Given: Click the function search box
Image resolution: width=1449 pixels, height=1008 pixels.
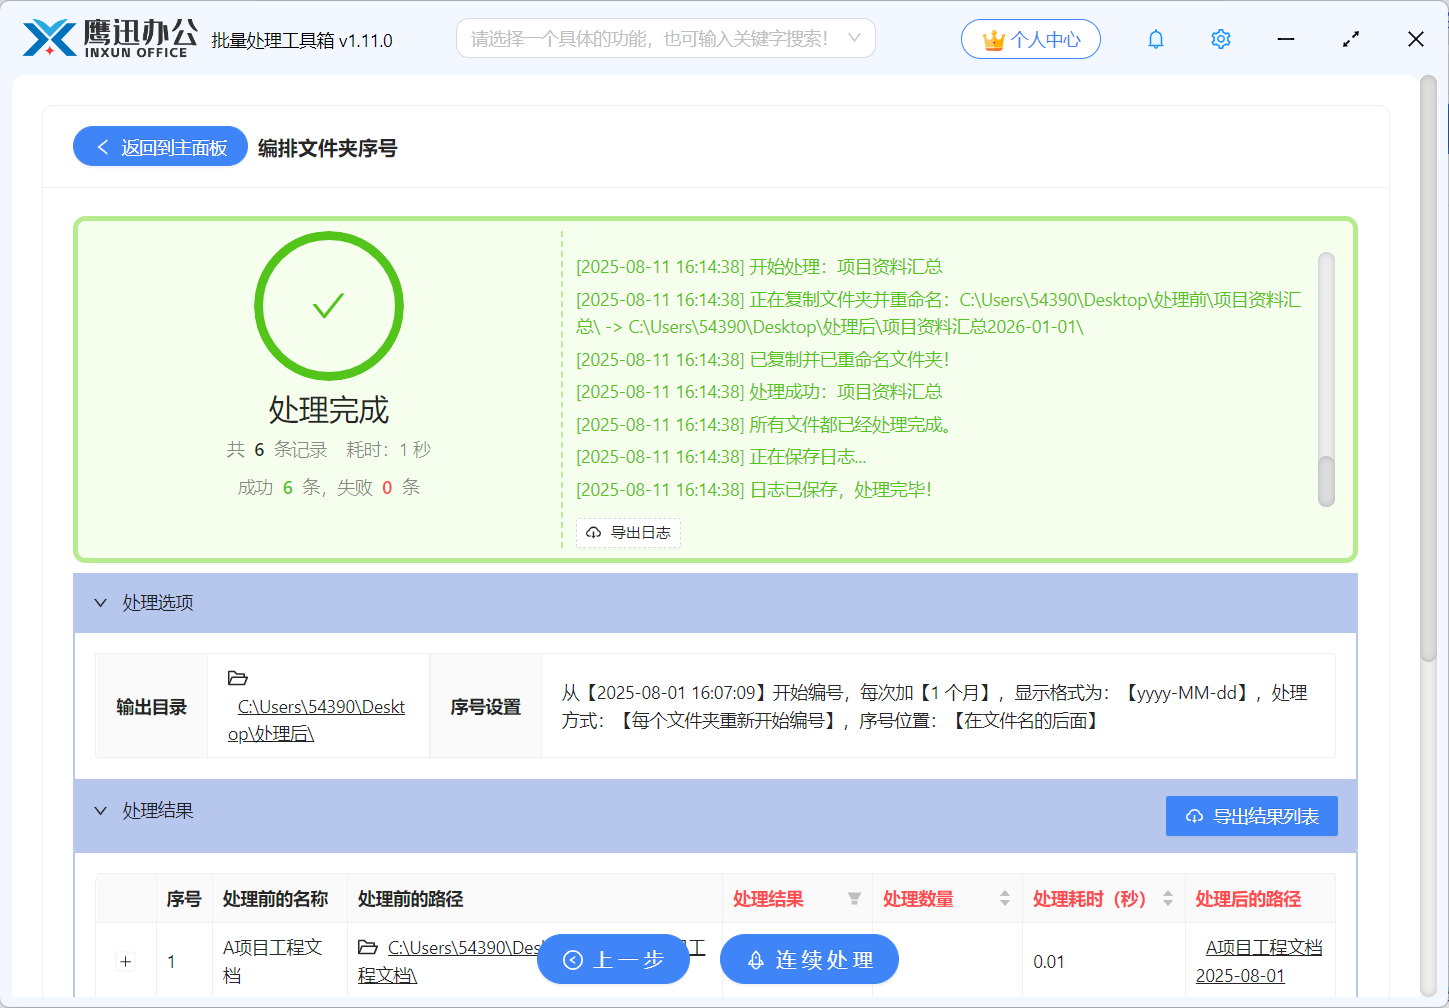Looking at the screenshot, I should (666, 38).
